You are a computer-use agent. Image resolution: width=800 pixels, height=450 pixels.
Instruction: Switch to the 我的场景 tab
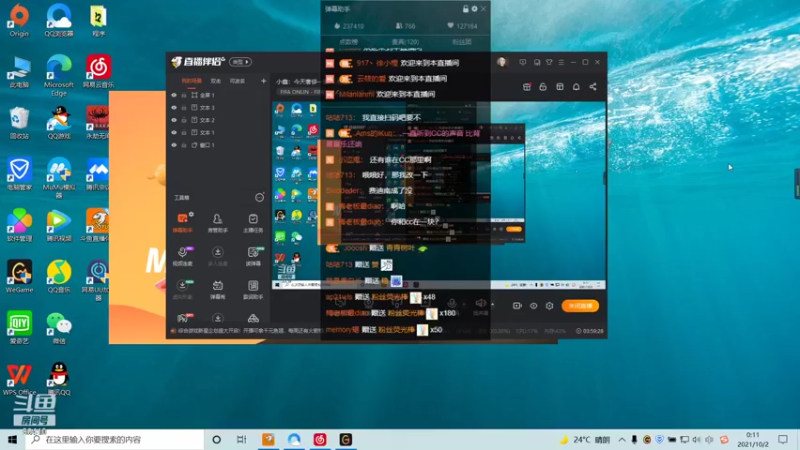click(191, 81)
